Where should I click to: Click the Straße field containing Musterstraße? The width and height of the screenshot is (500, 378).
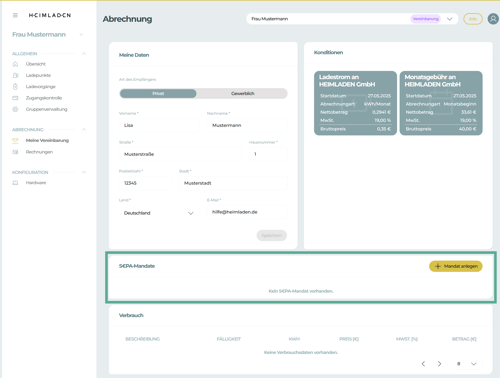click(180, 154)
